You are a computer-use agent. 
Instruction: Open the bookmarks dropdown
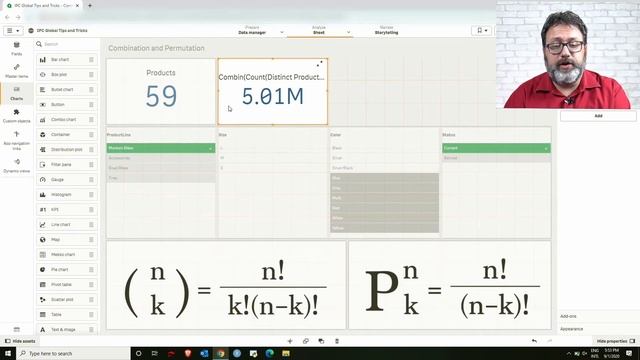[482, 31]
